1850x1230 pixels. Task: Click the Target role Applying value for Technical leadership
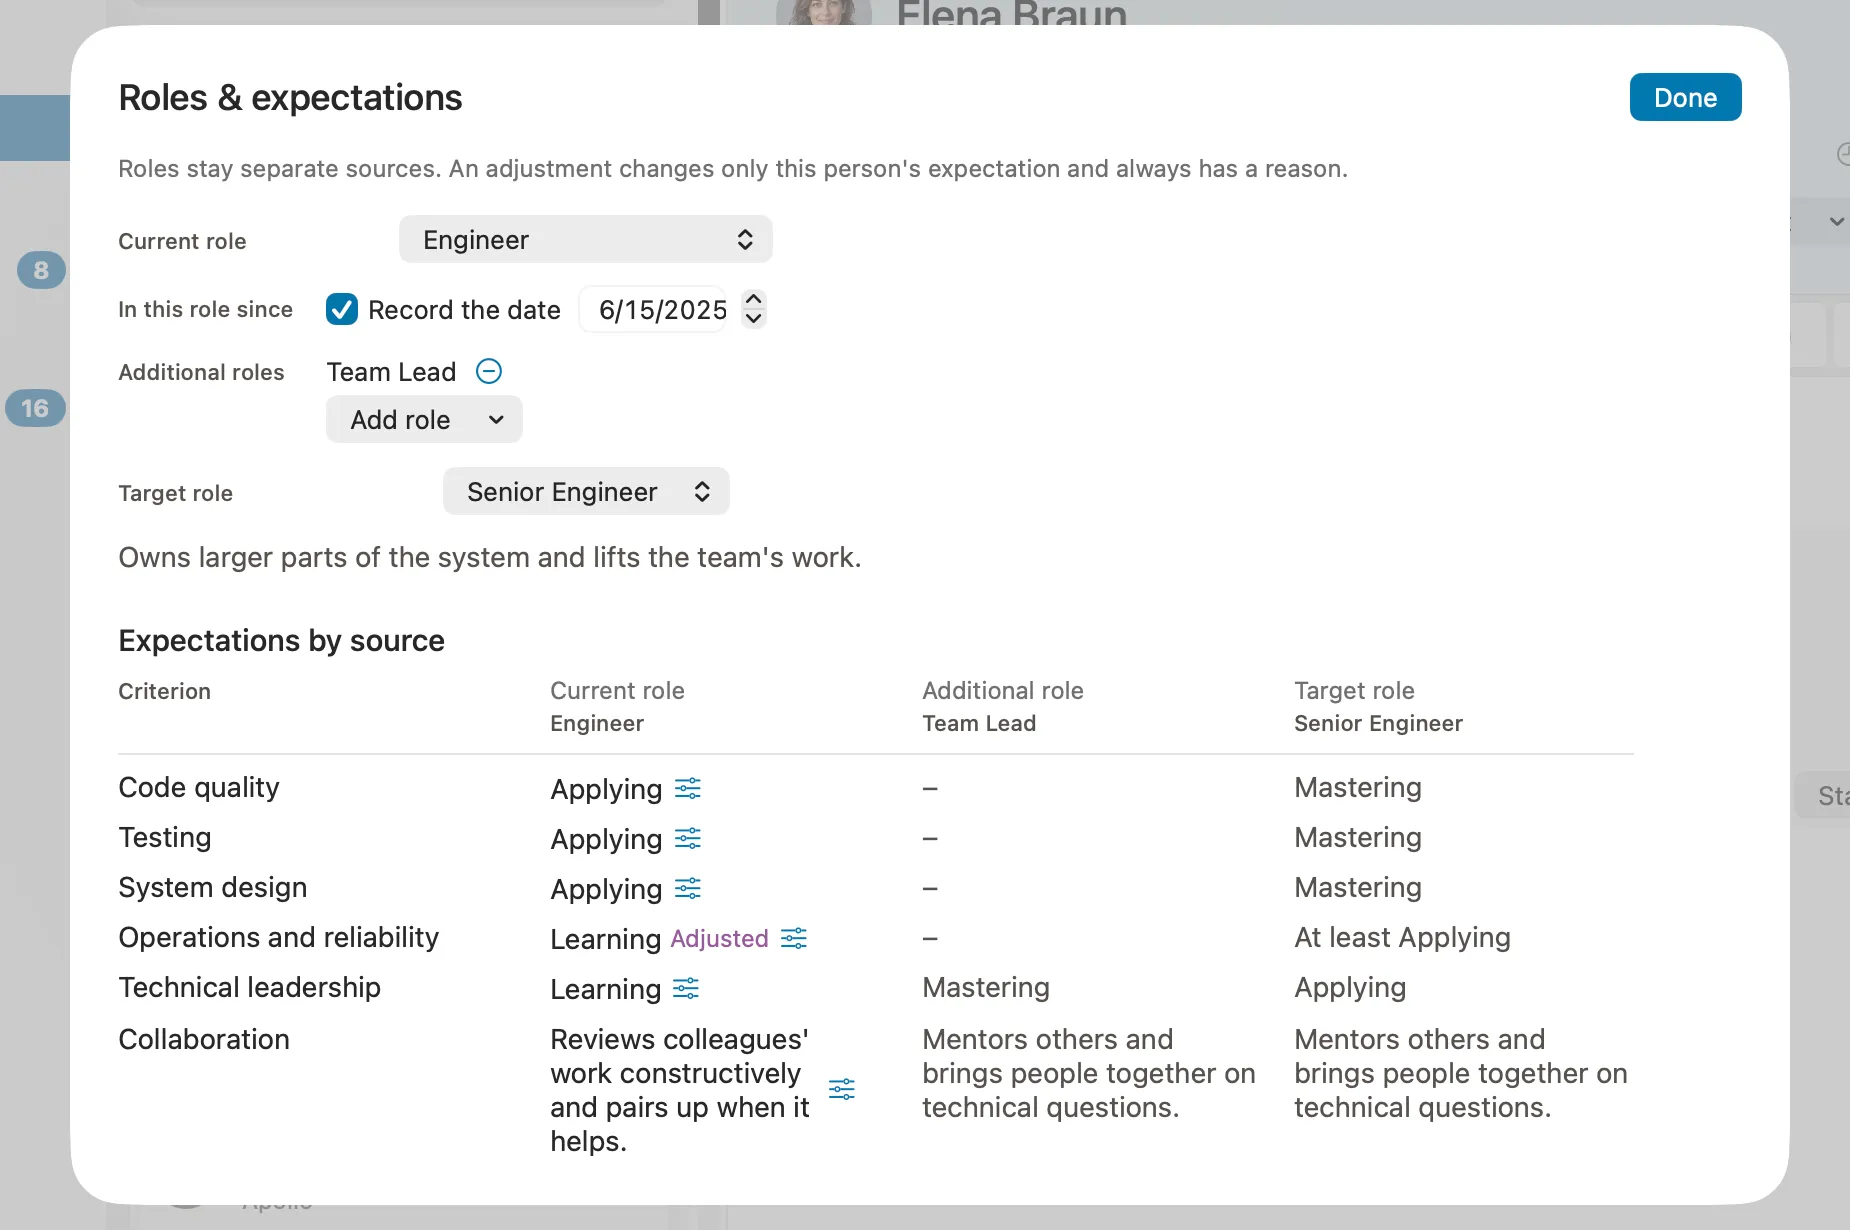tap(1350, 987)
